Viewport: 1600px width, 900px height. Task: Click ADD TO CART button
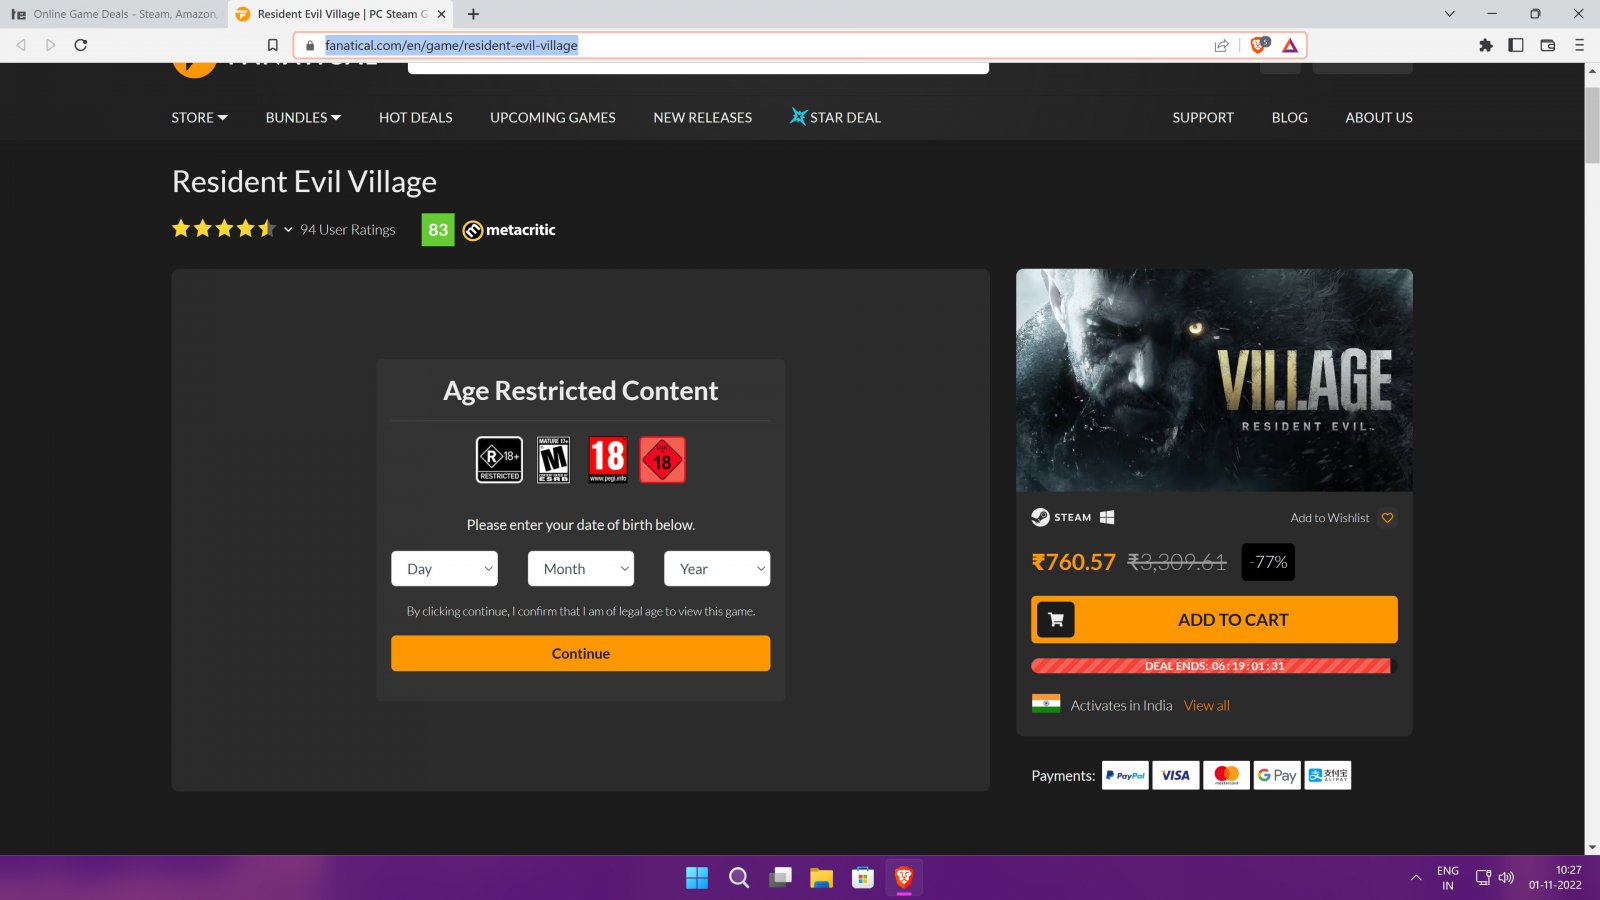[x=1214, y=620]
